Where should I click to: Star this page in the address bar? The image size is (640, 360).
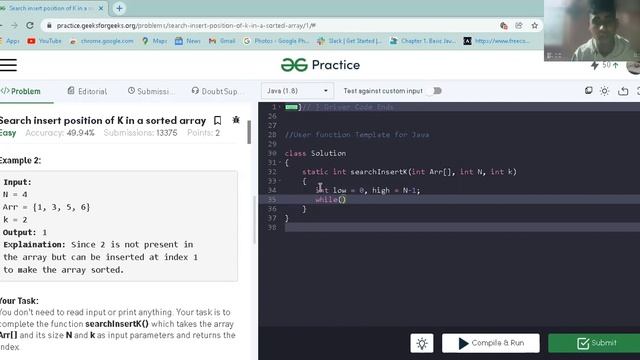(534, 25)
